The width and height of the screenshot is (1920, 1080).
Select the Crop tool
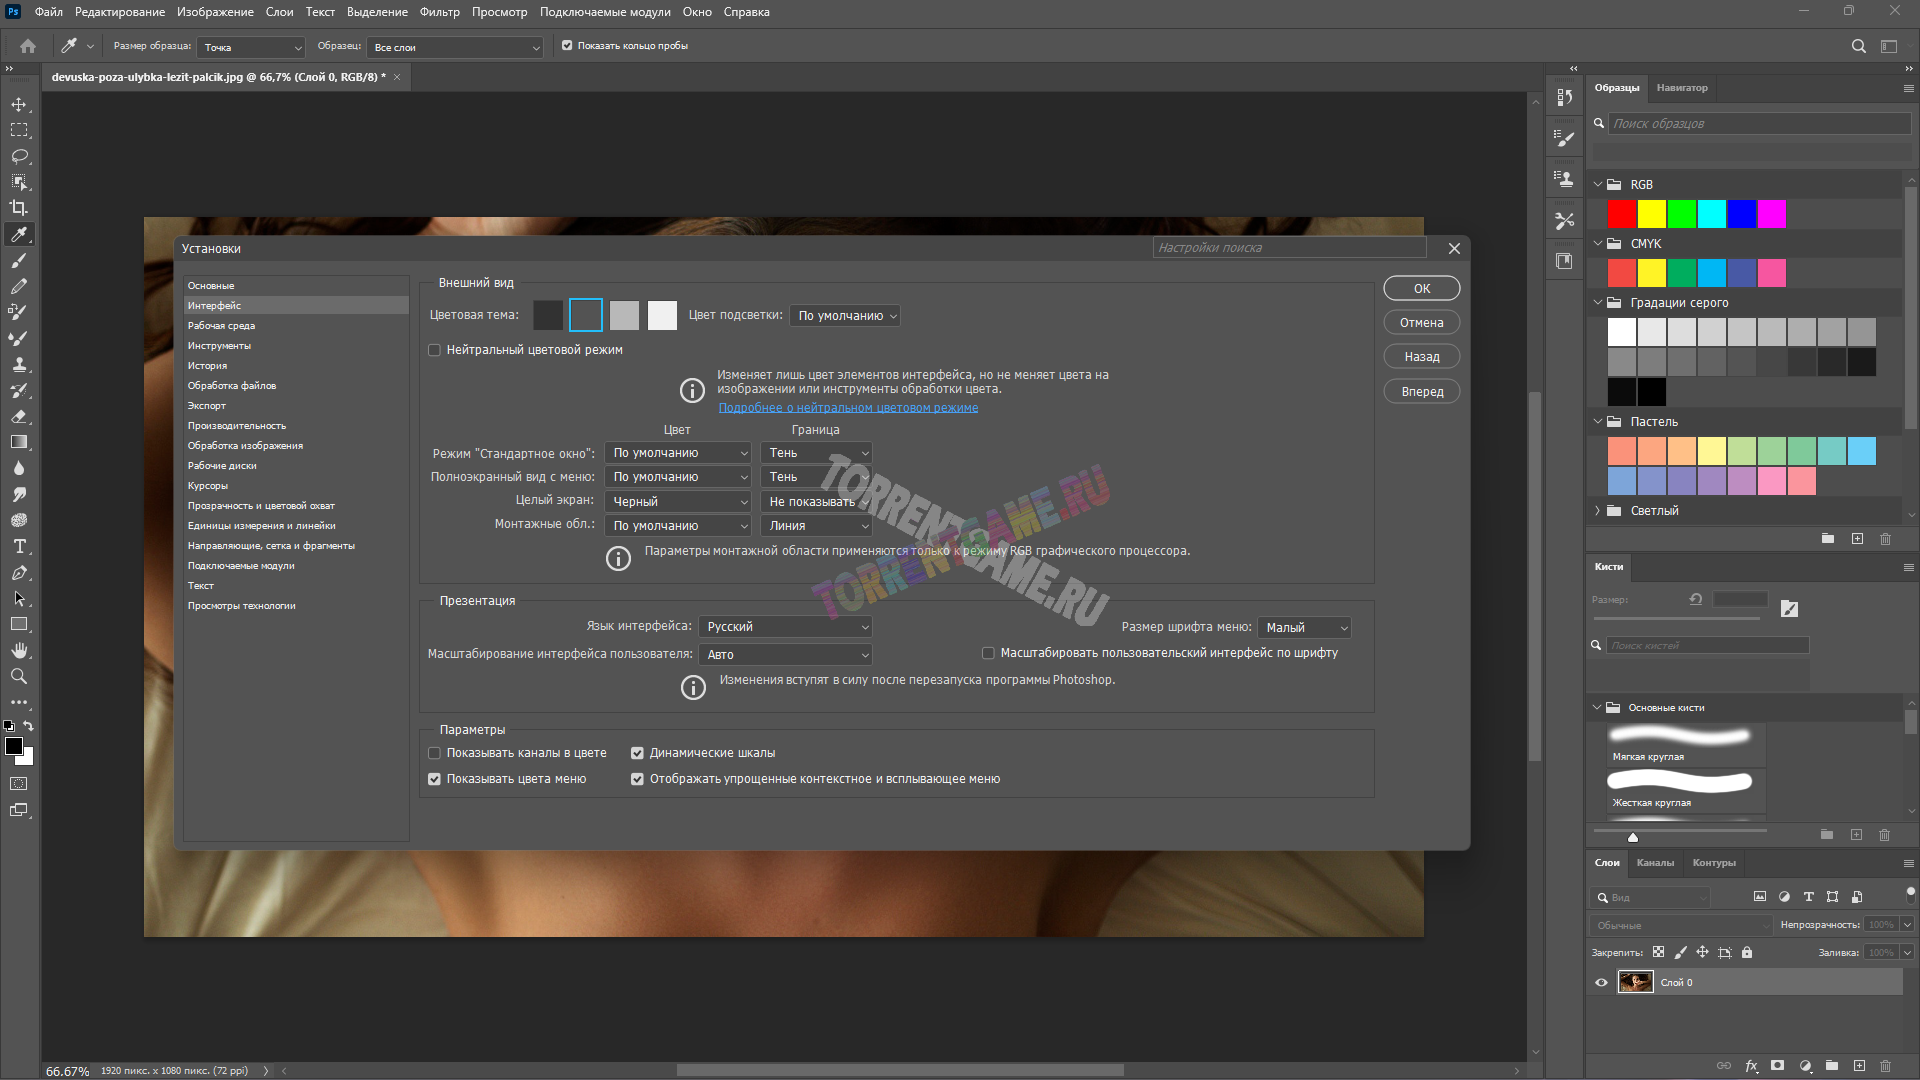pyautogui.click(x=19, y=208)
